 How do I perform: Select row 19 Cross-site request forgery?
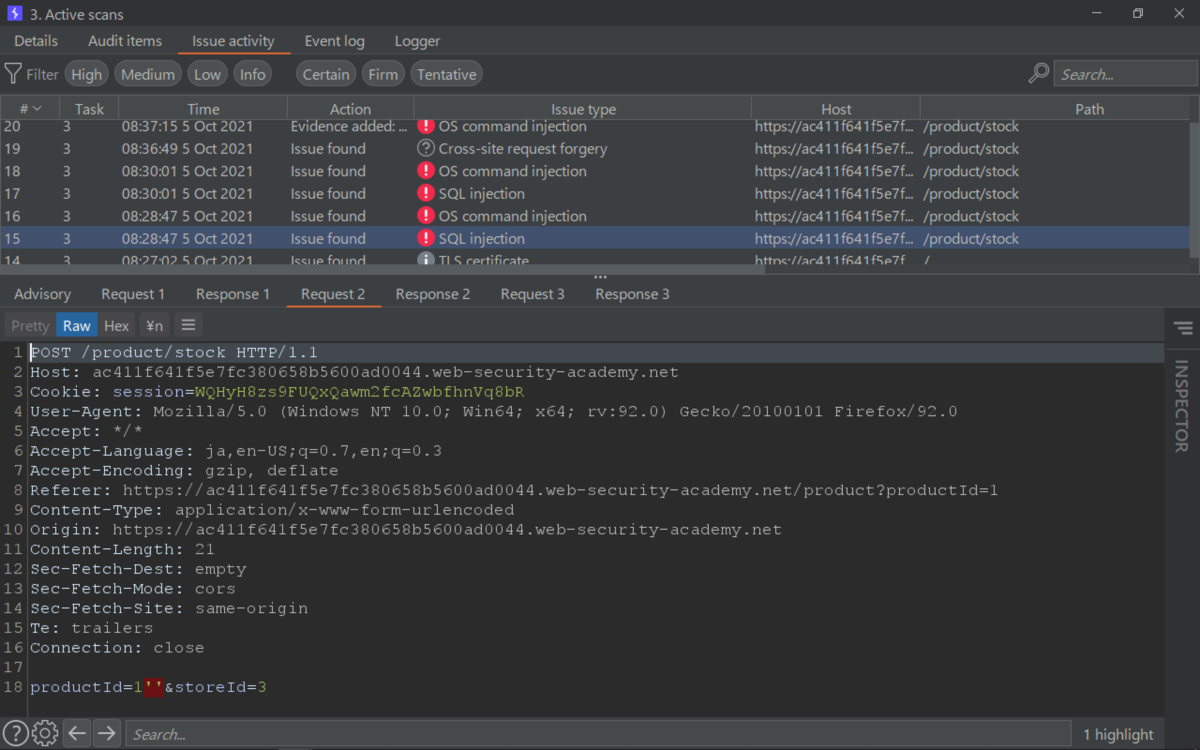(595, 148)
